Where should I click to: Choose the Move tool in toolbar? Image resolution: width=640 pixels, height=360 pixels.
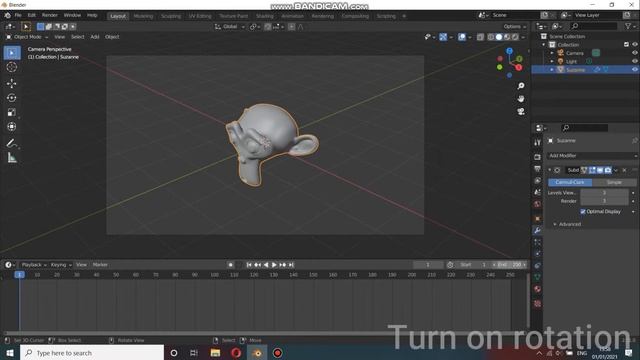click(x=12, y=83)
